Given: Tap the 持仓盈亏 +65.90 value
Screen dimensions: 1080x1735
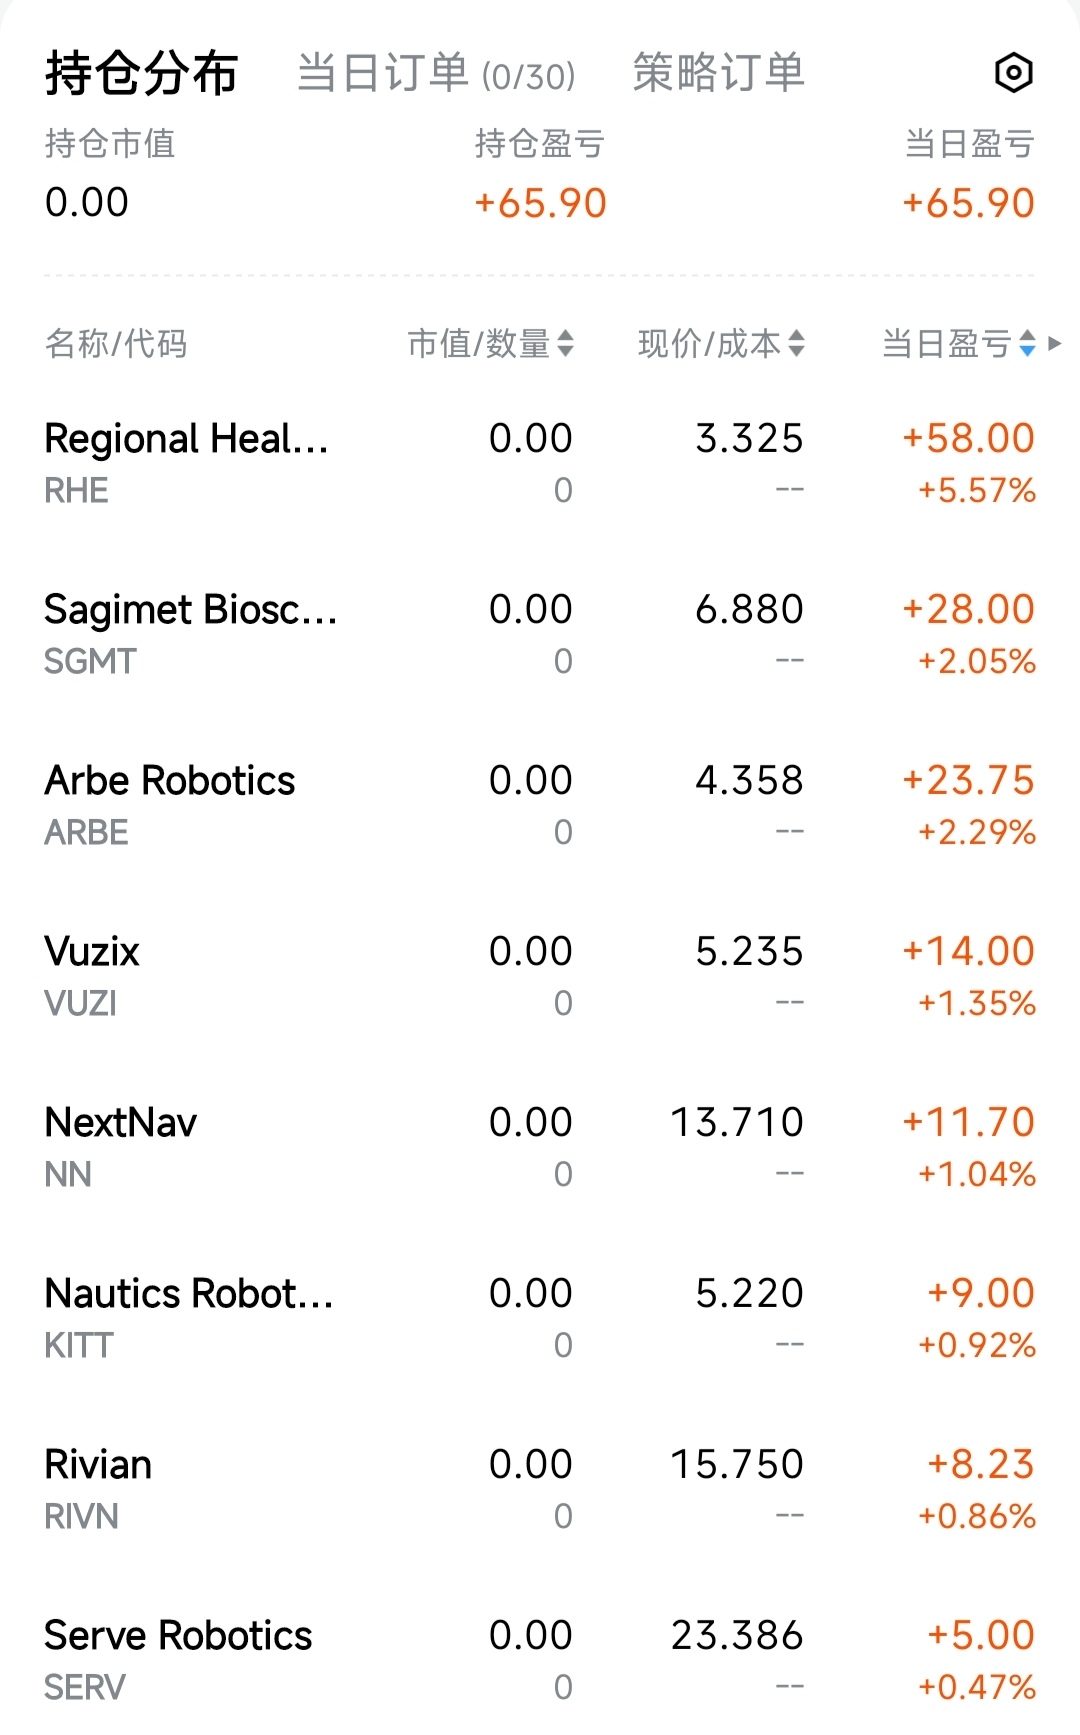Looking at the screenshot, I should tap(540, 203).
